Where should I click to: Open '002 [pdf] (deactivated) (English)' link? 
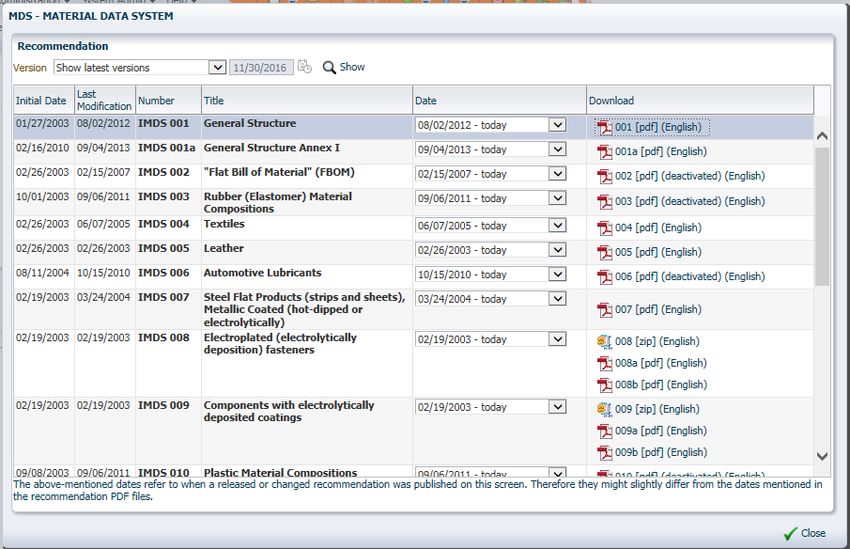pos(690,176)
